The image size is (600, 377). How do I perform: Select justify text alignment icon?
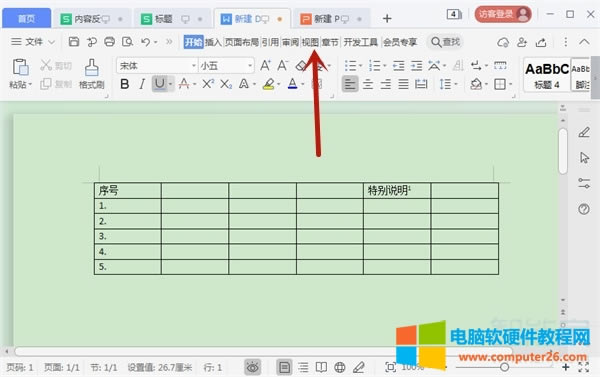[x=403, y=84]
